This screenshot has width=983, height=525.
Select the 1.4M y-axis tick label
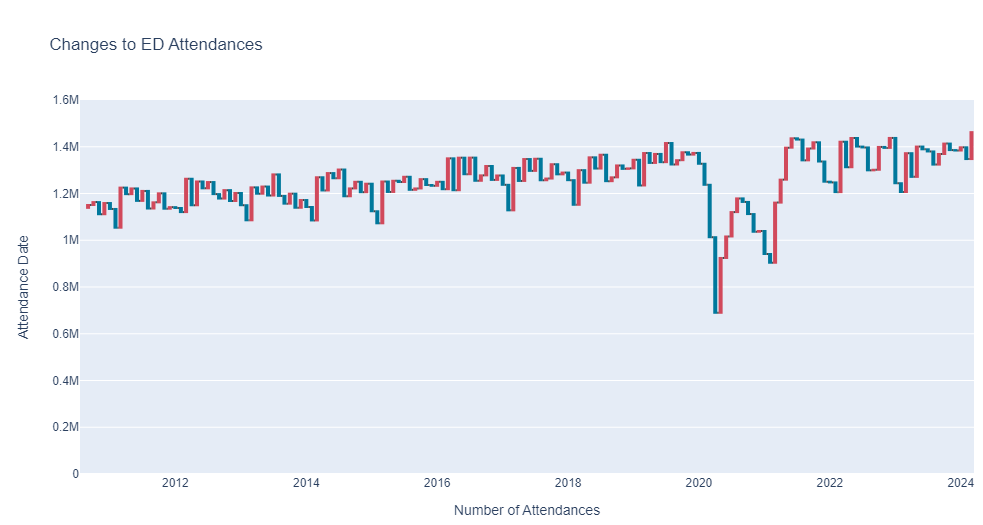pos(66,147)
